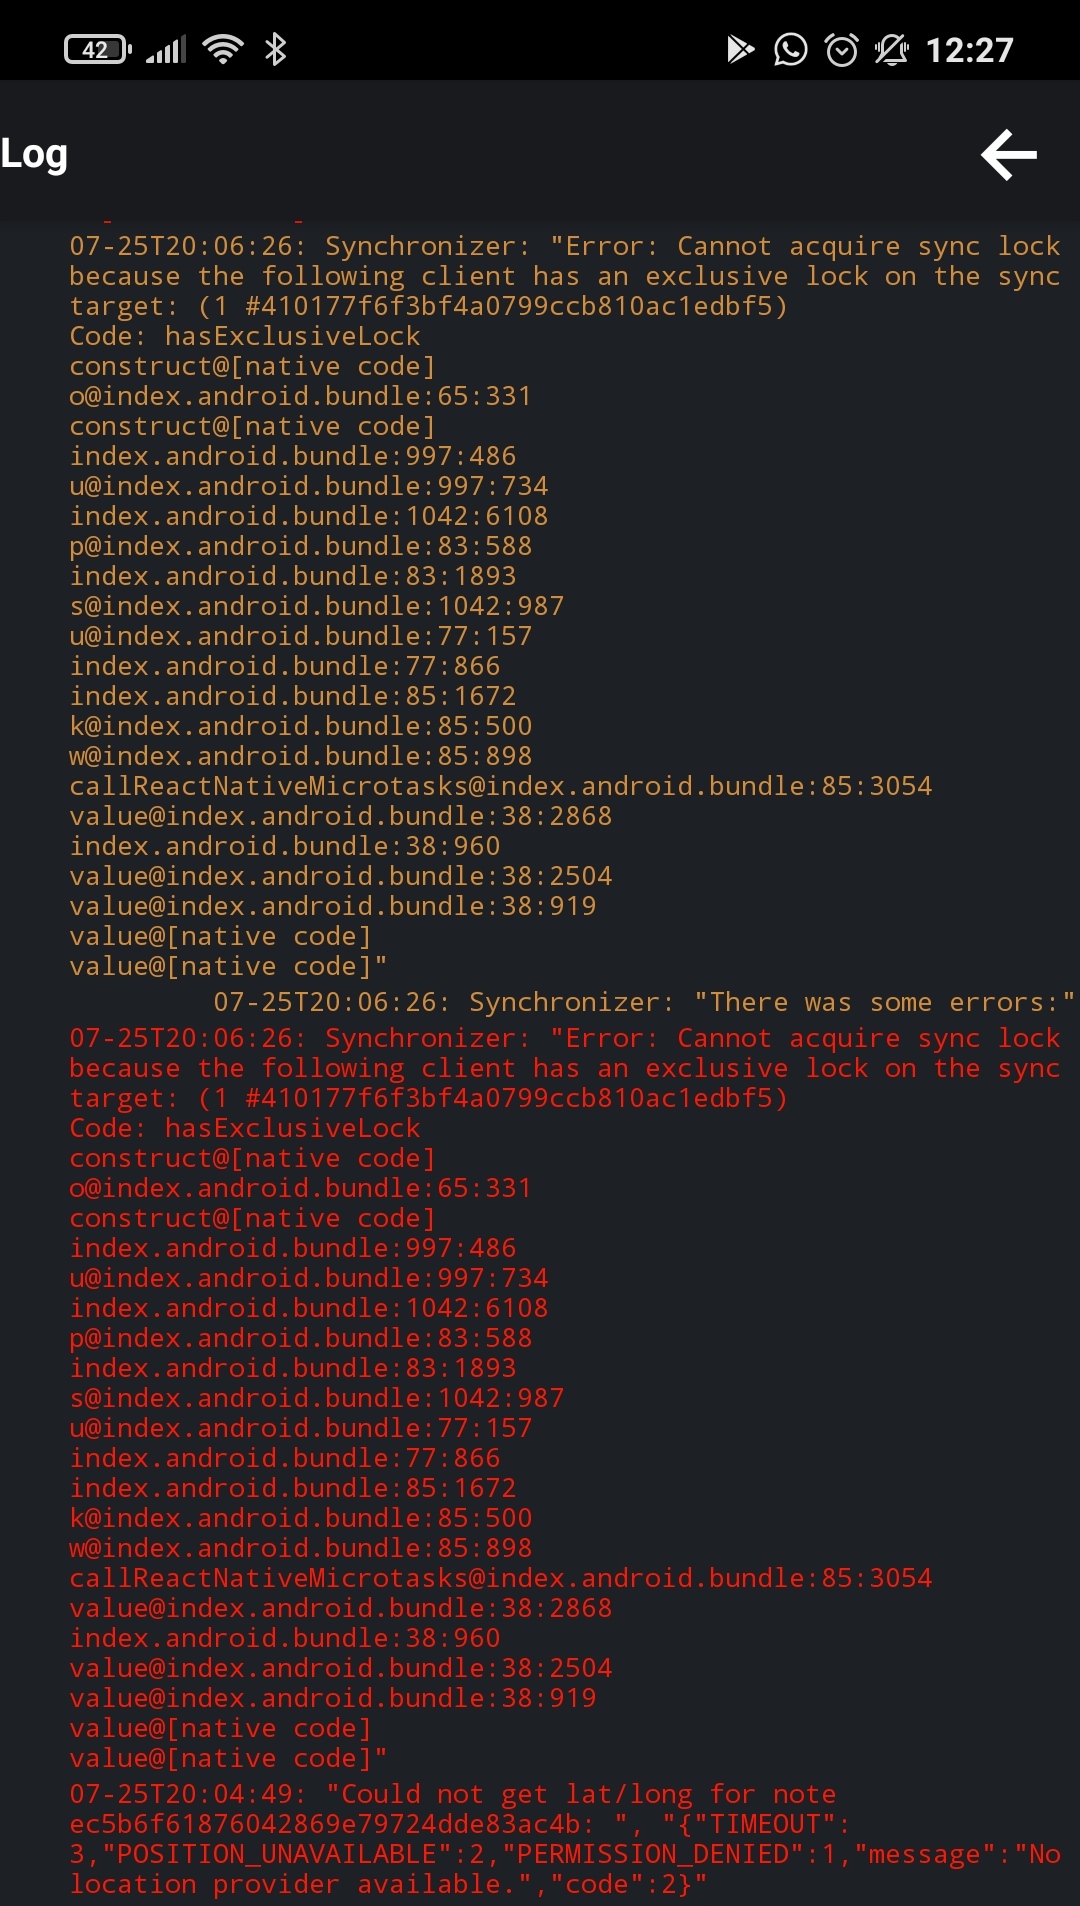Tap the alarm clock status icon
The image size is (1080, 1906).
pos(843,49)
